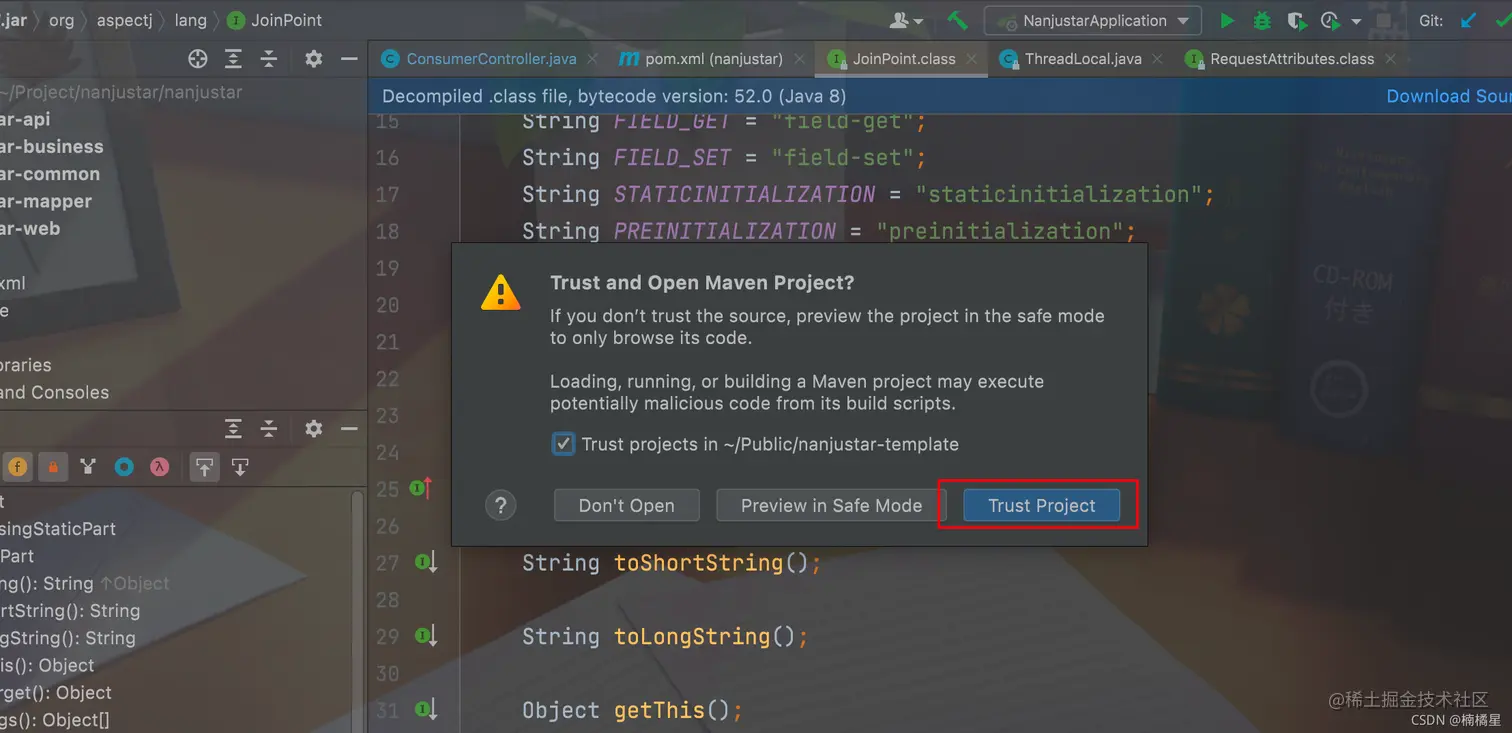Switch to the ConsumerController.java tab

click(480, 59)
